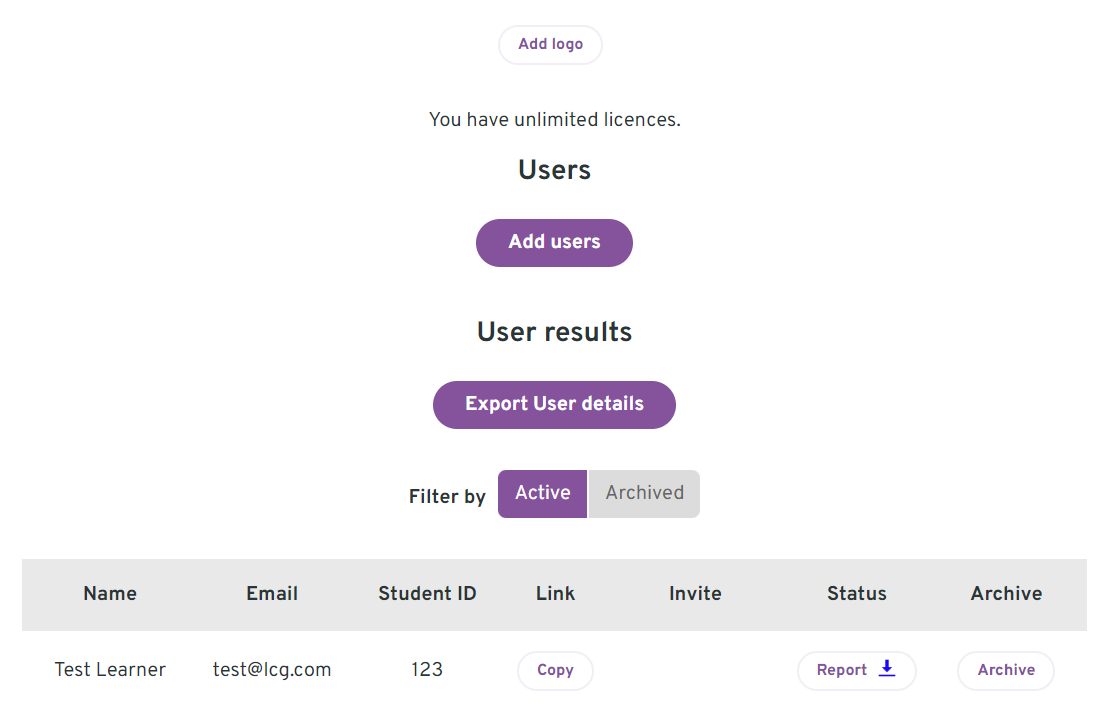This screenshot has width=1106, height=721.
Task: Open the Add users dialog
Action: pos(554,243)
